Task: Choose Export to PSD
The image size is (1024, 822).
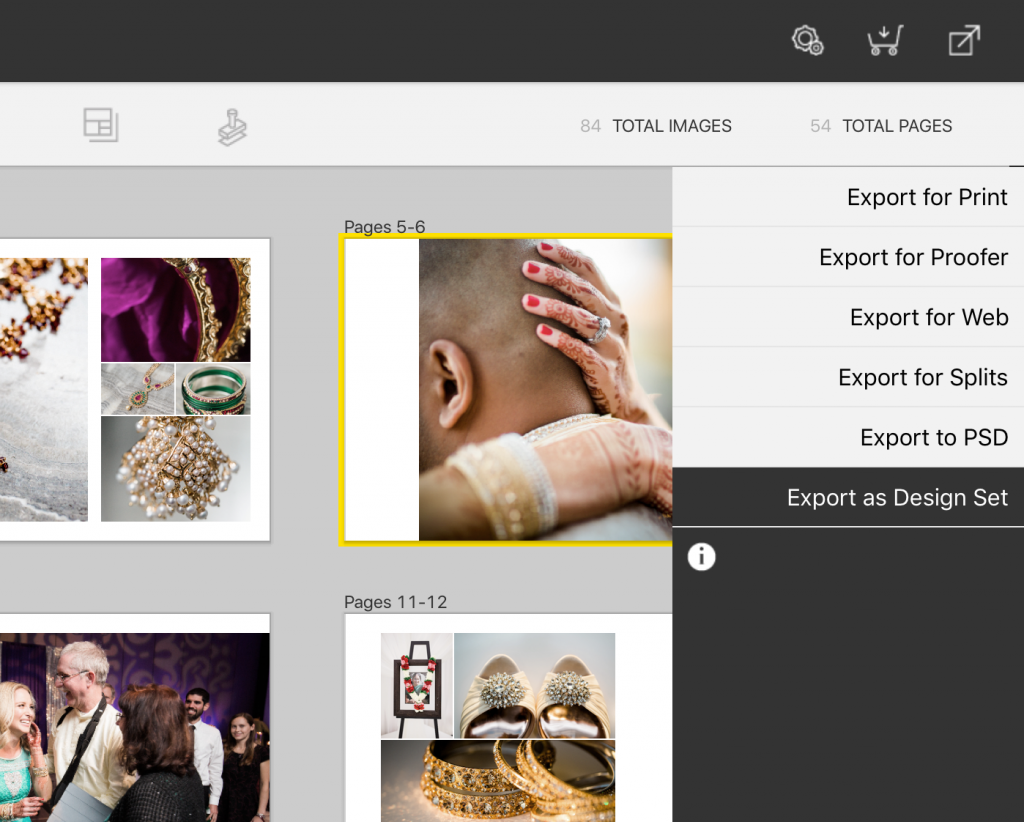Action: click(x=848, y=437)
